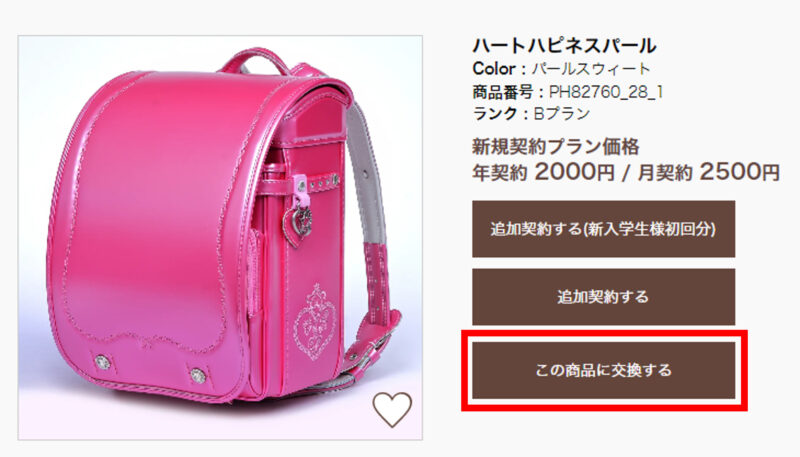Click product title ハートハピネスパール
The image size is (800, 457).
pyautogui.click(x=564, y=46)
